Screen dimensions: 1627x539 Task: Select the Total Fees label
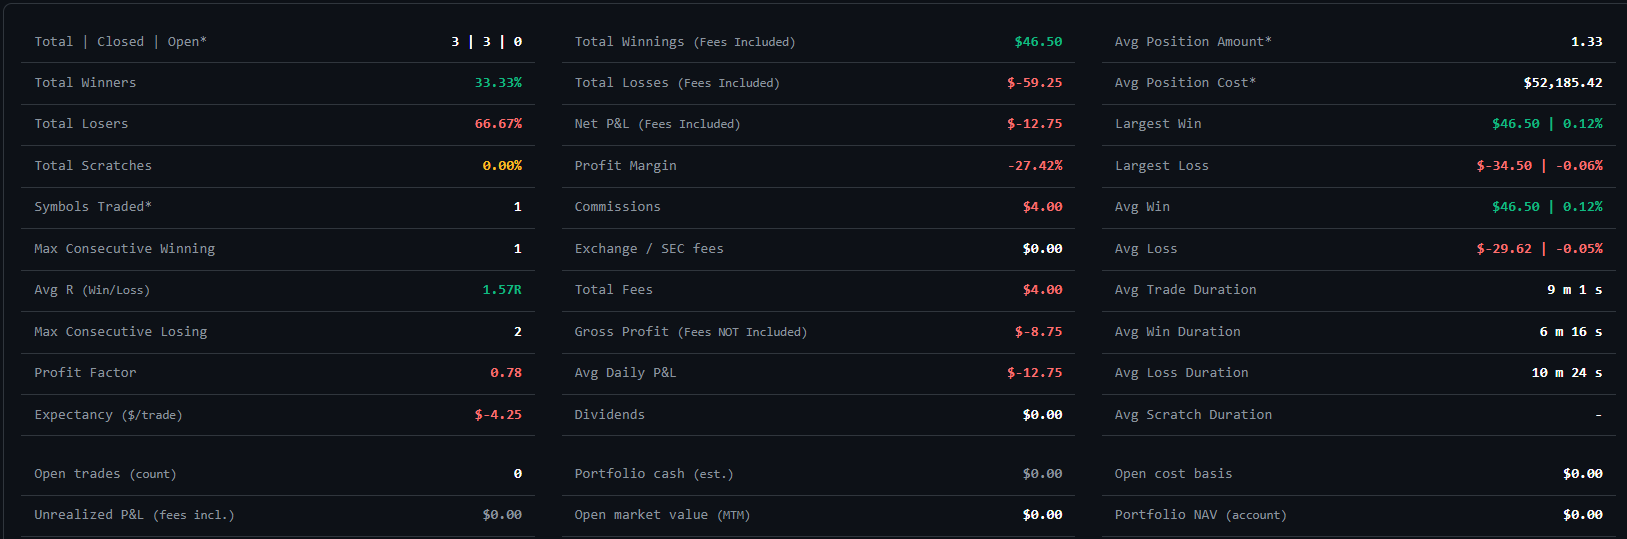click(613, 290)
